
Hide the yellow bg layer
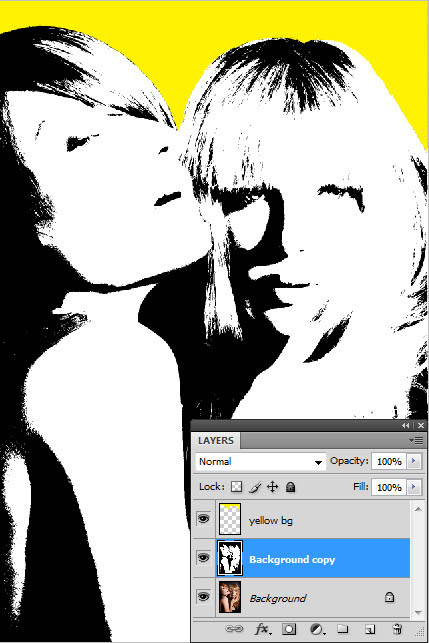tap(203, 519)
